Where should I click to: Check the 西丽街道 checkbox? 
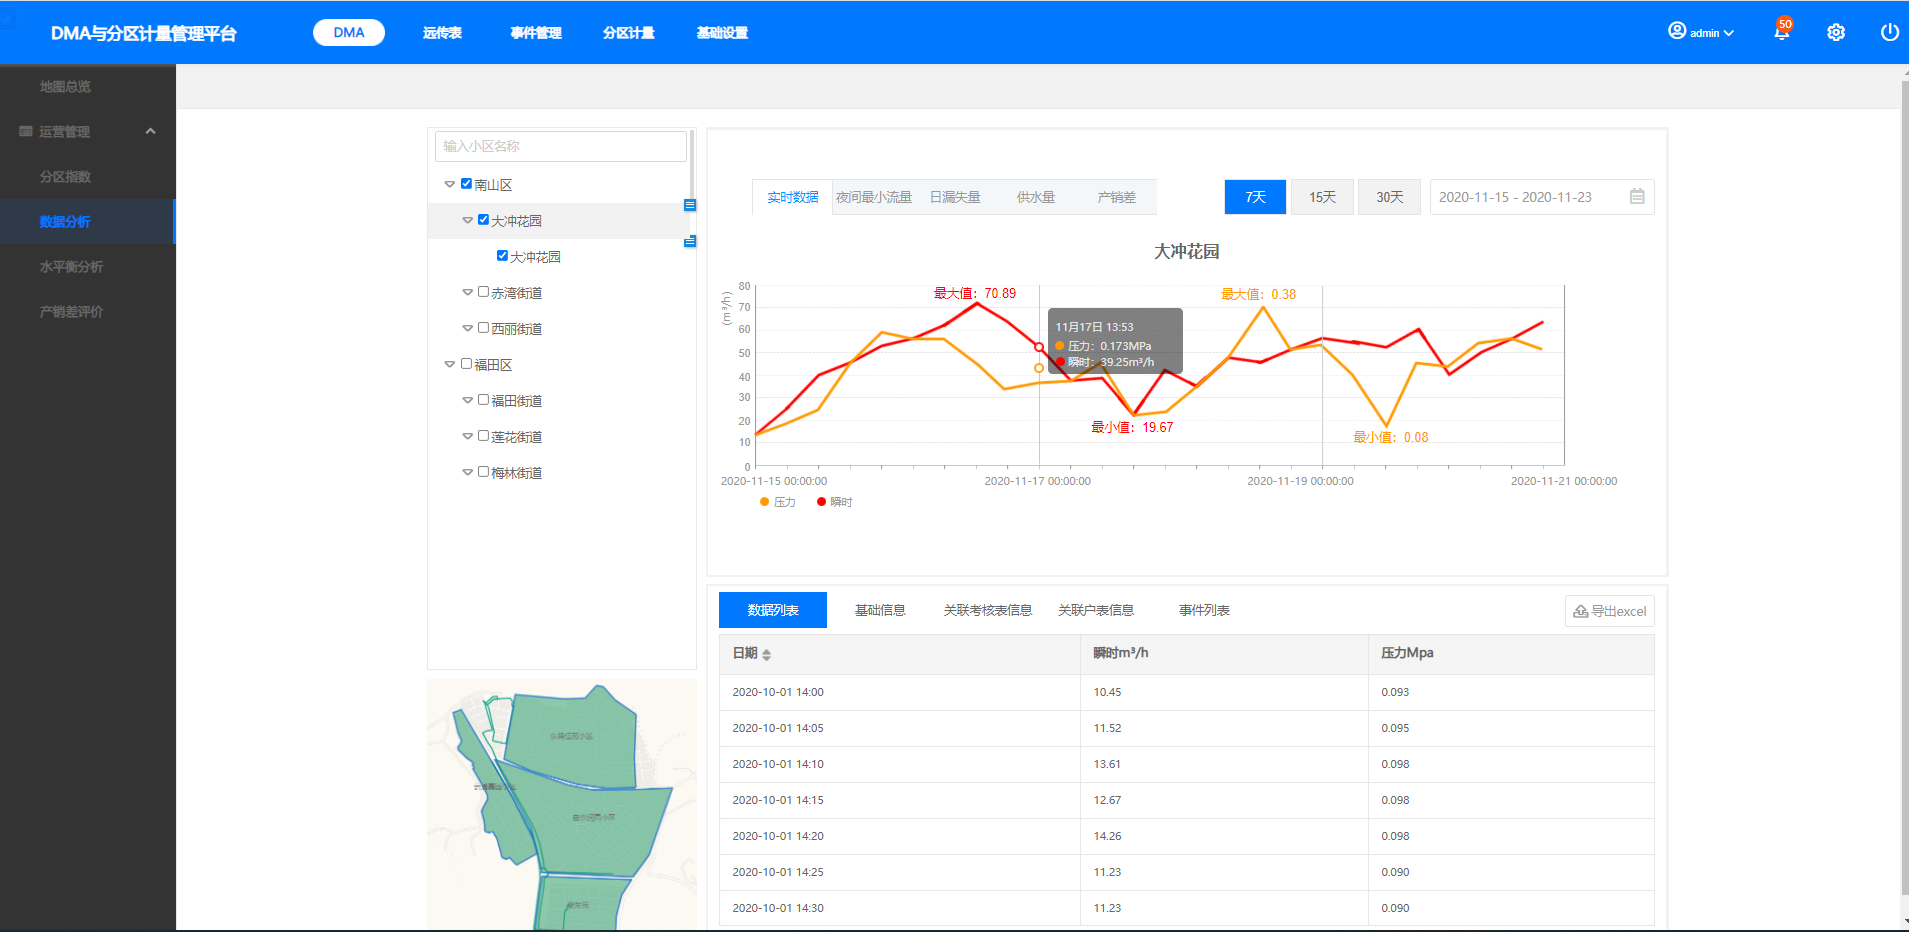[x=483, y=328]
